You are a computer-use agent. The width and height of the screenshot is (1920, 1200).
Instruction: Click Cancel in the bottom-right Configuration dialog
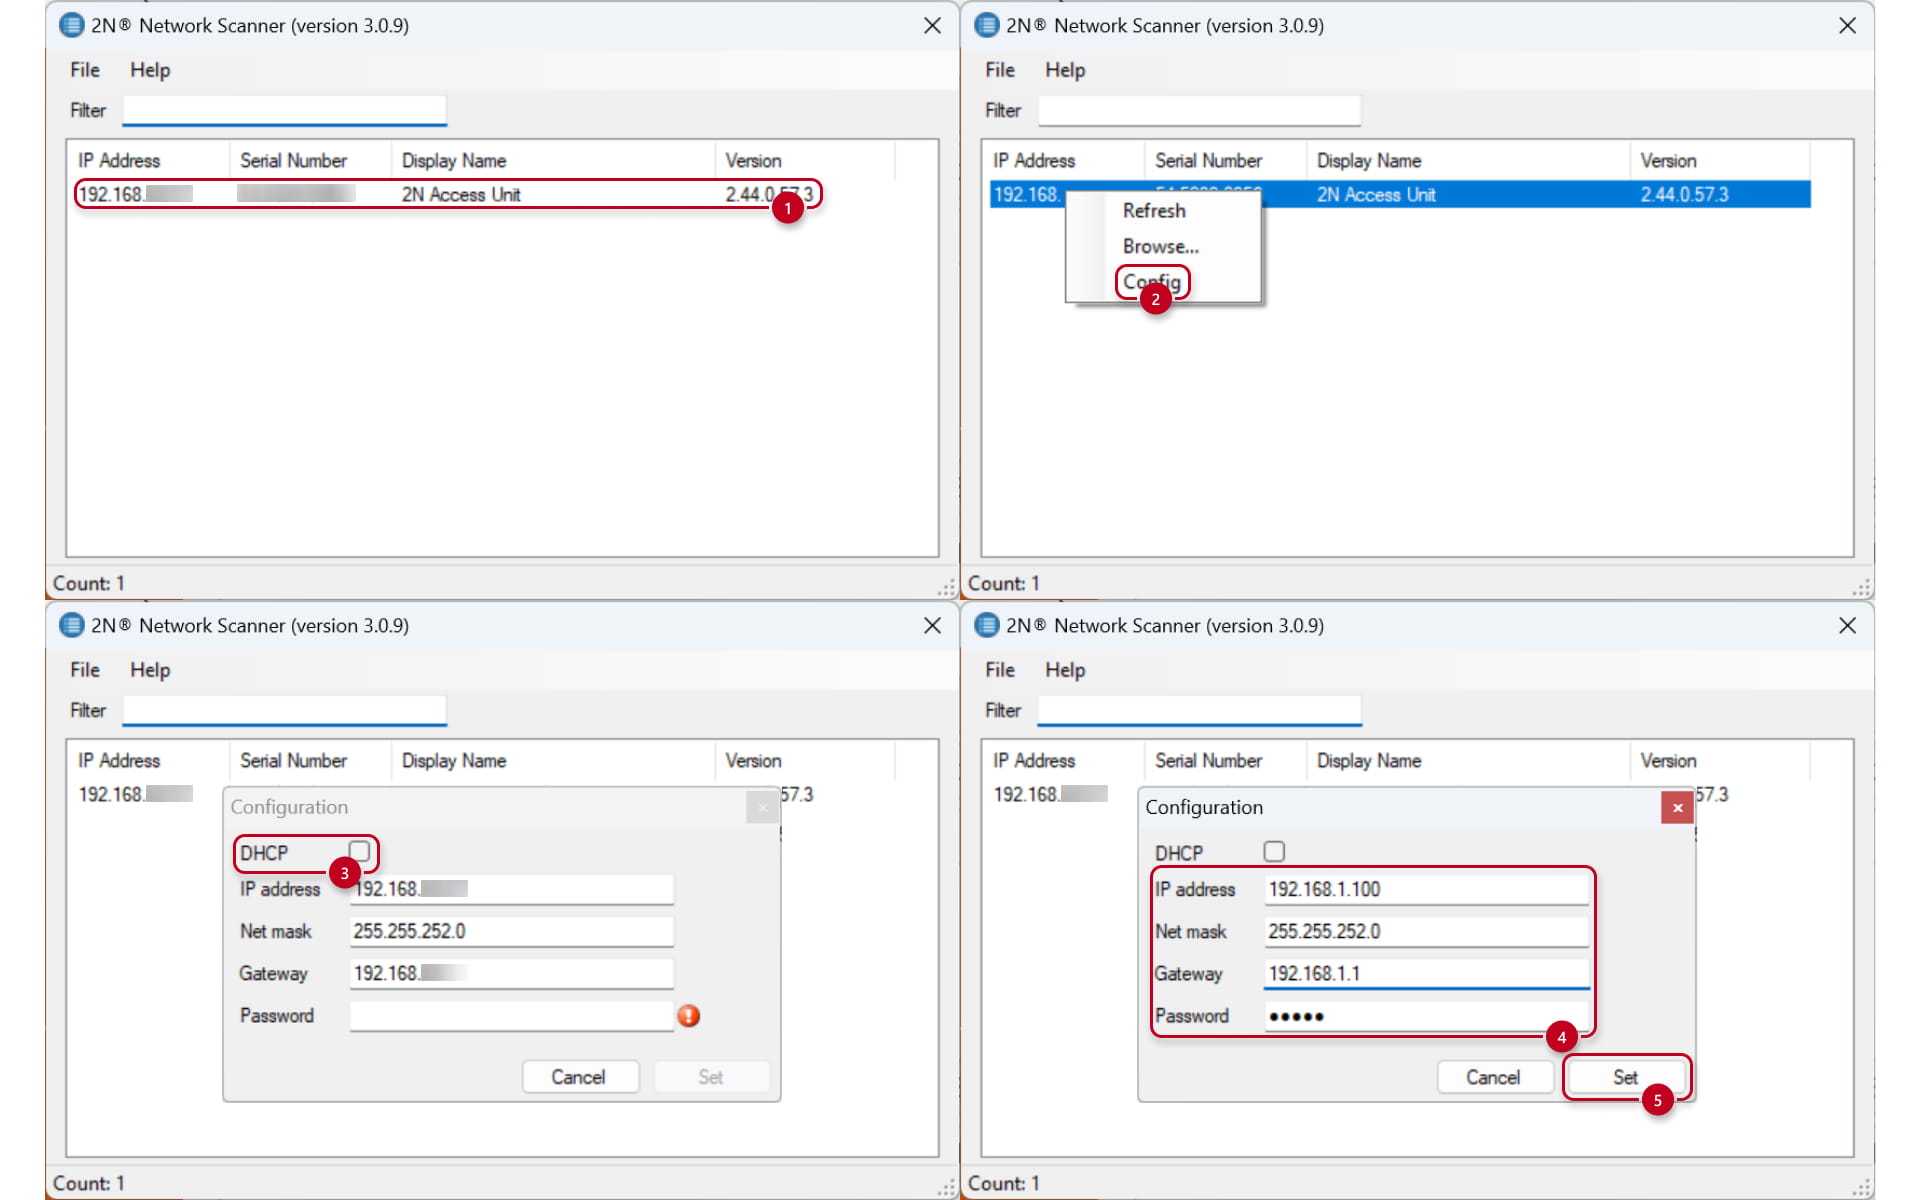[x=1494, y=1077]
